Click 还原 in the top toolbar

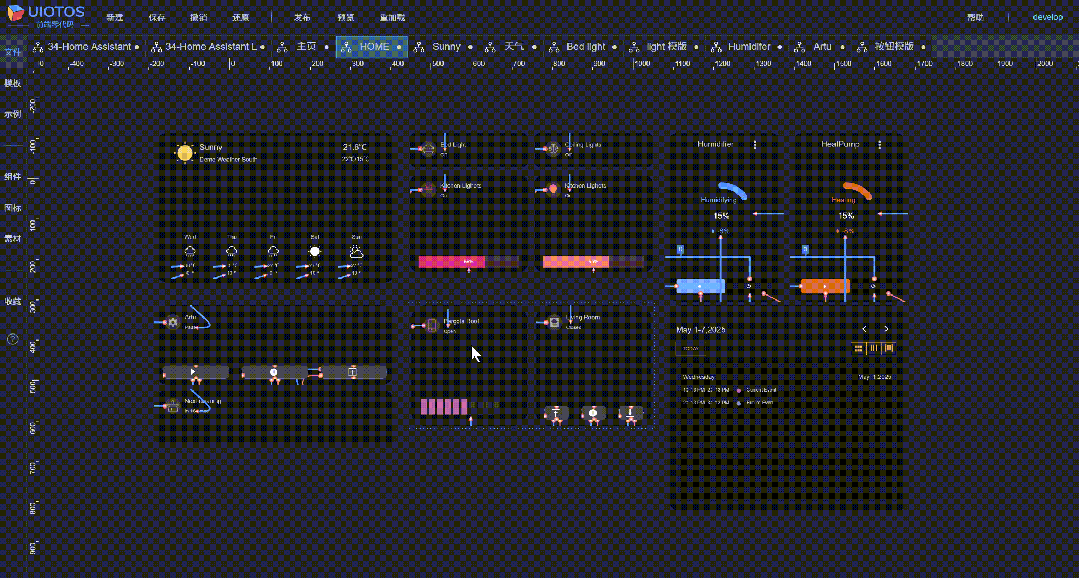[x=240, y=17]
